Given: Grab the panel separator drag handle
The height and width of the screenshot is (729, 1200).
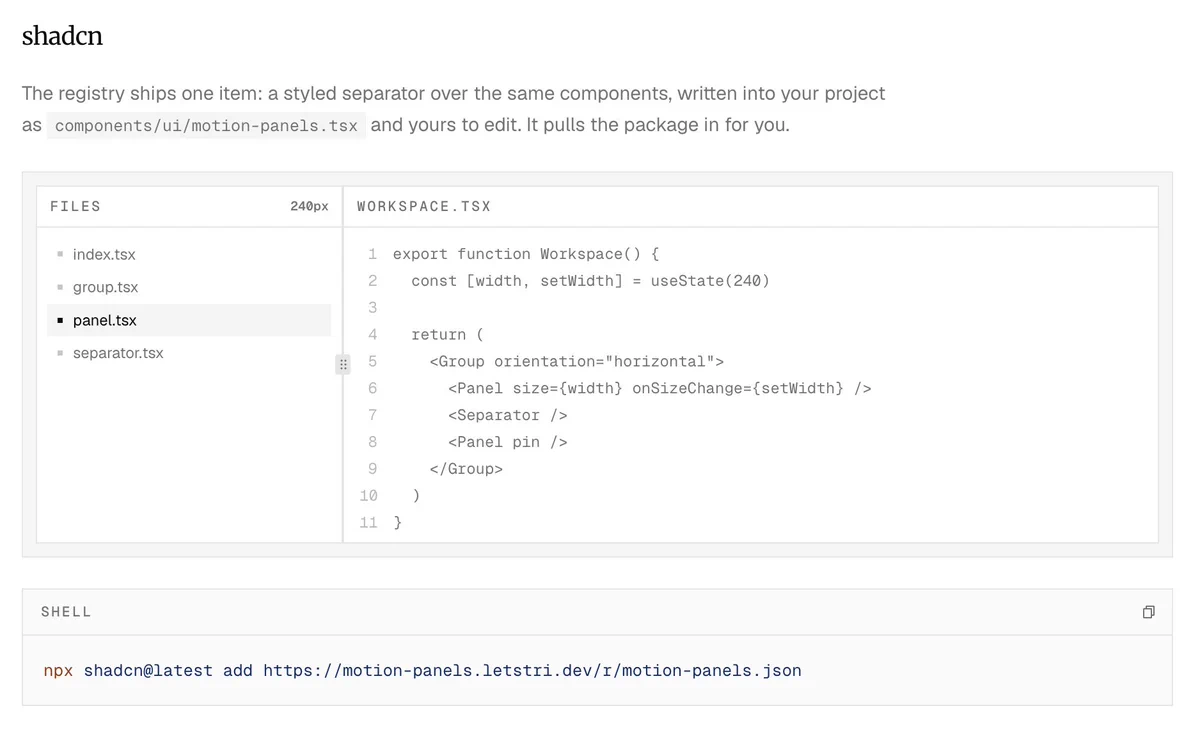Looking at the screenshot, I should [x=343, y=365].
